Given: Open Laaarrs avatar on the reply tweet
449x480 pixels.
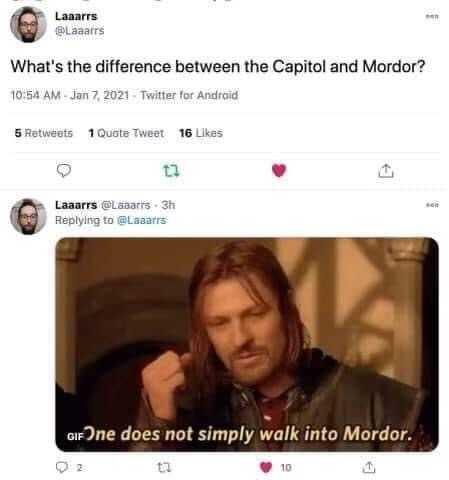Looking at the screenshot, I should pyautogui.click(x=28, y=216).
